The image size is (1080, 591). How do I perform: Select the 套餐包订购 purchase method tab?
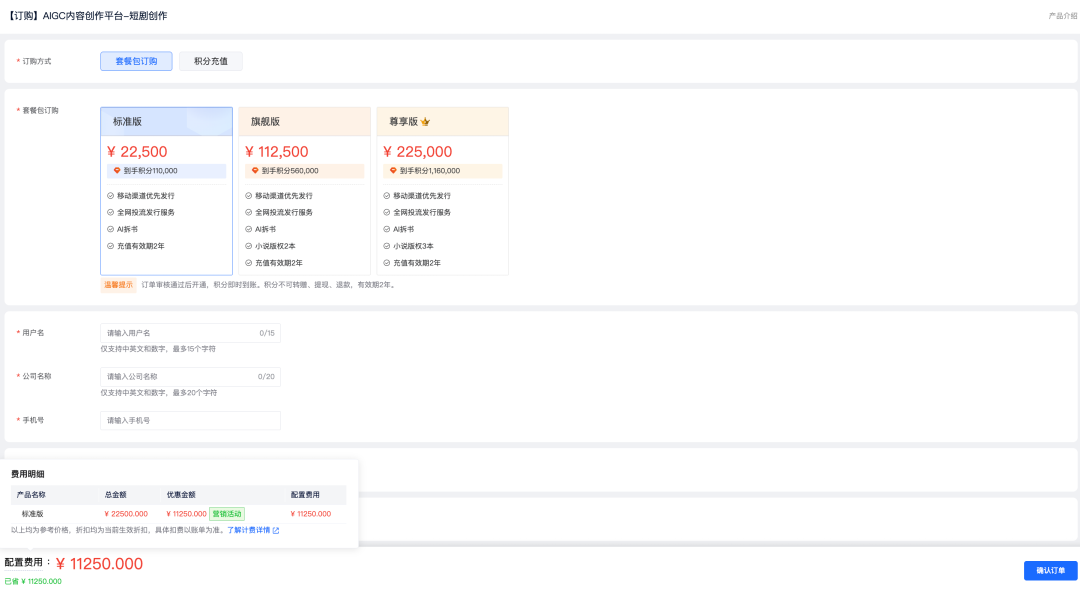(136, 61)
